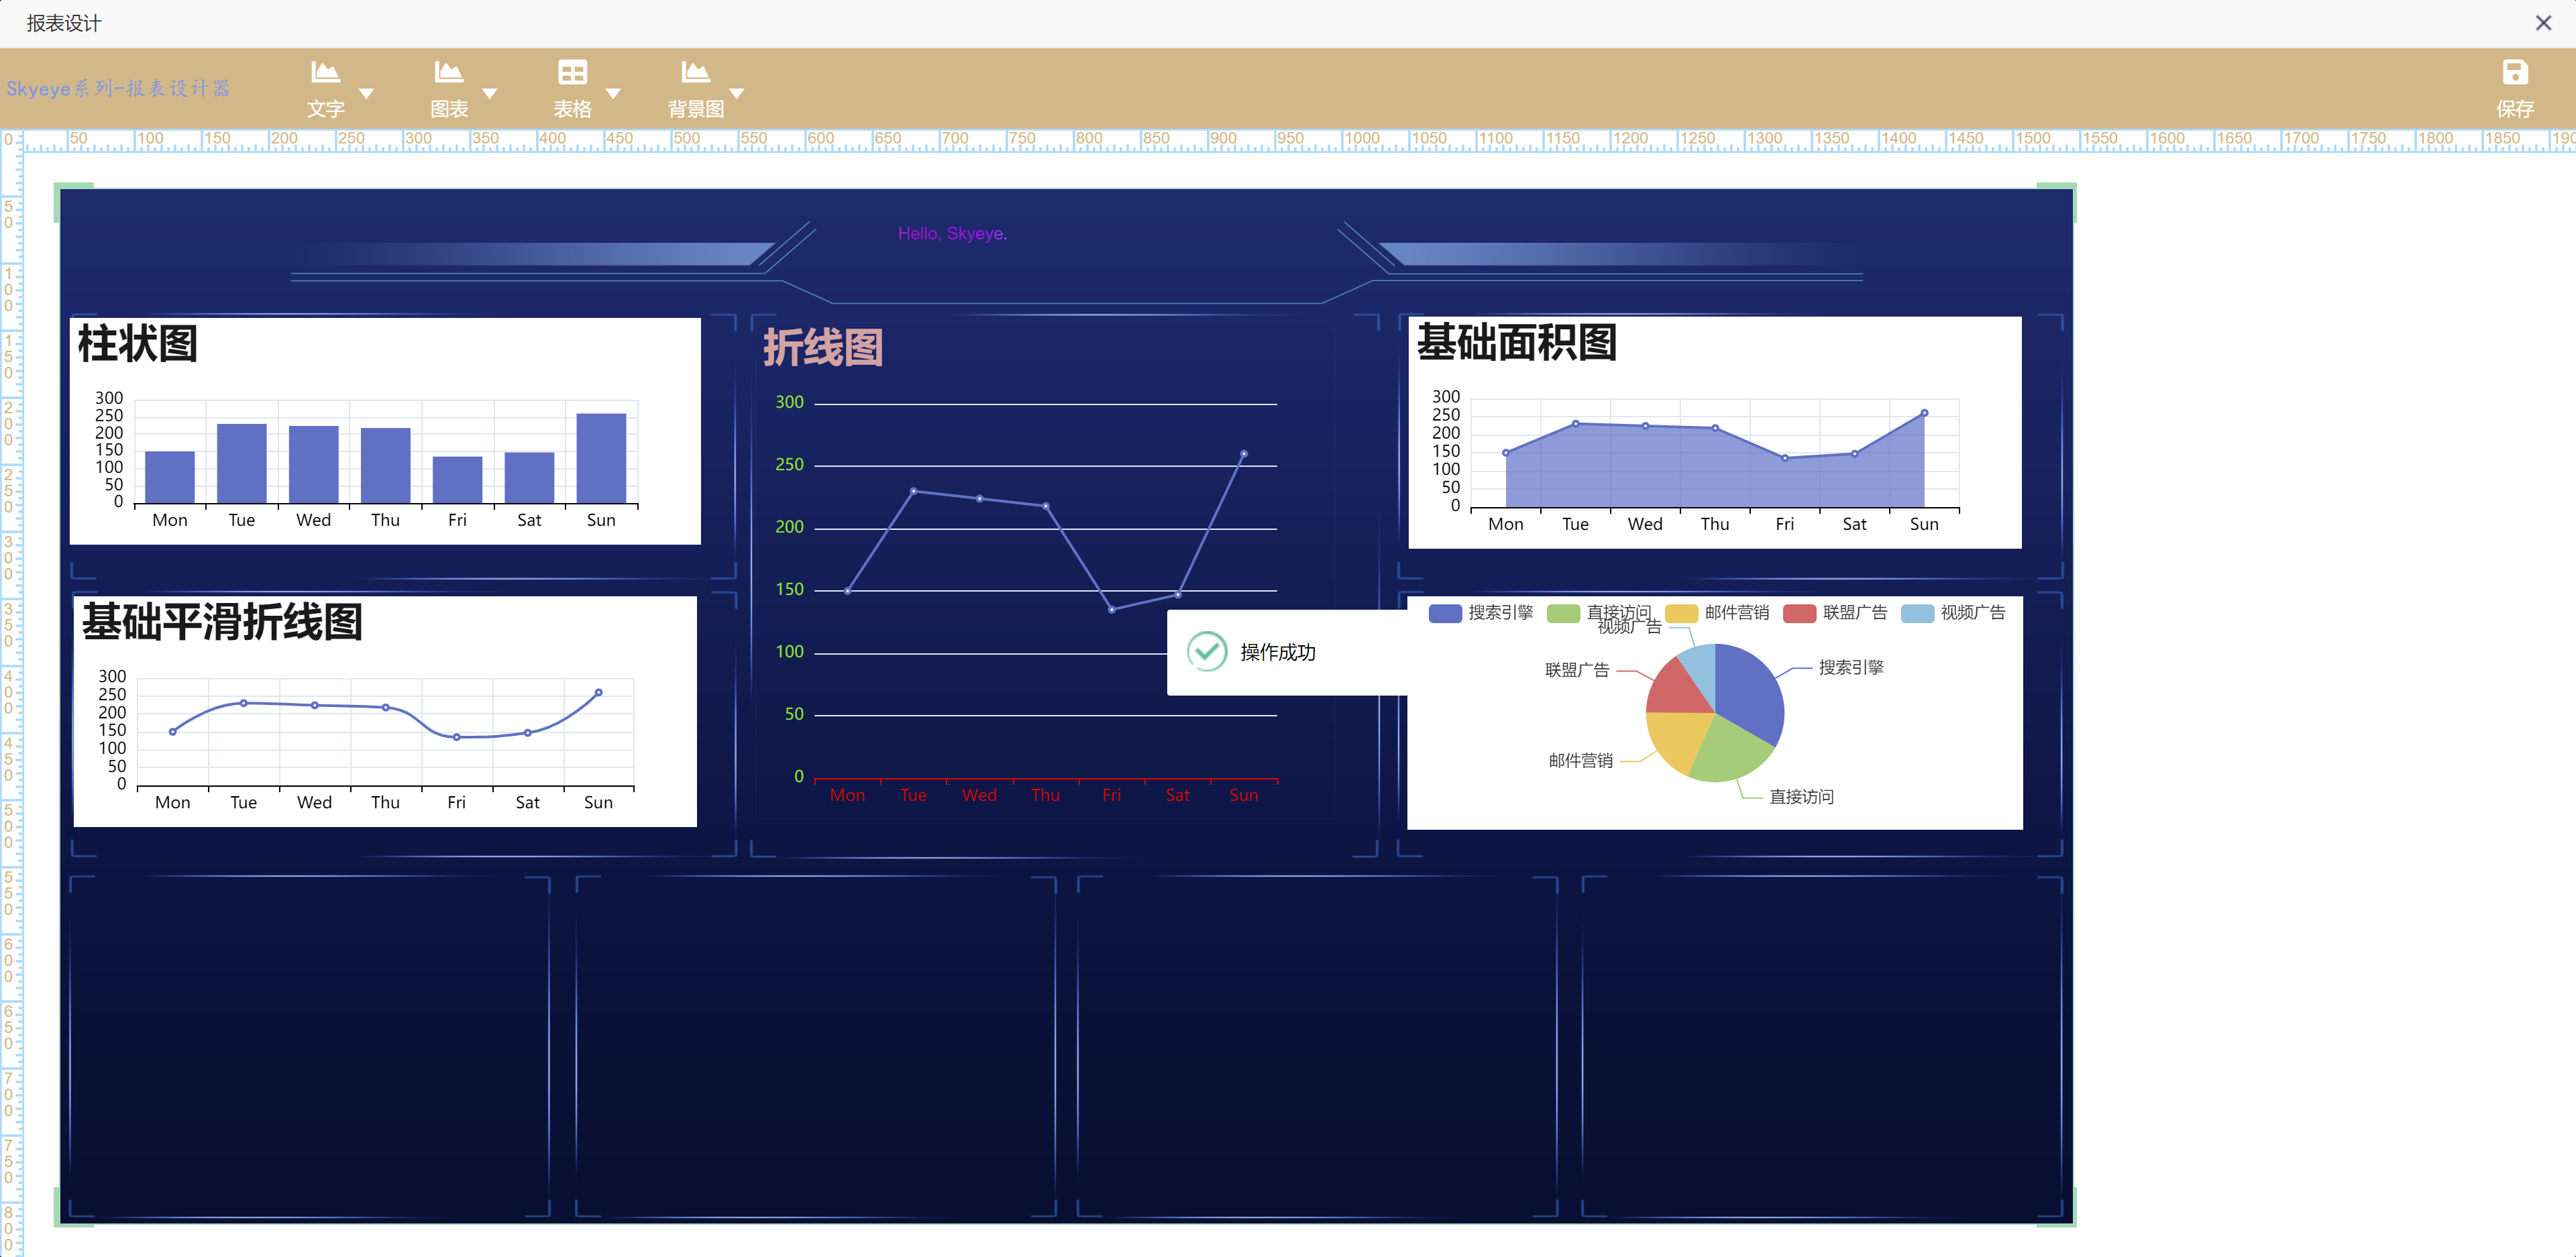Image resolution: width=2576 pixels, height=1257 pixels.
Task: Click the red 联盟广告 pie slice
Action: pyautogui.click(x=1678, y=690)
